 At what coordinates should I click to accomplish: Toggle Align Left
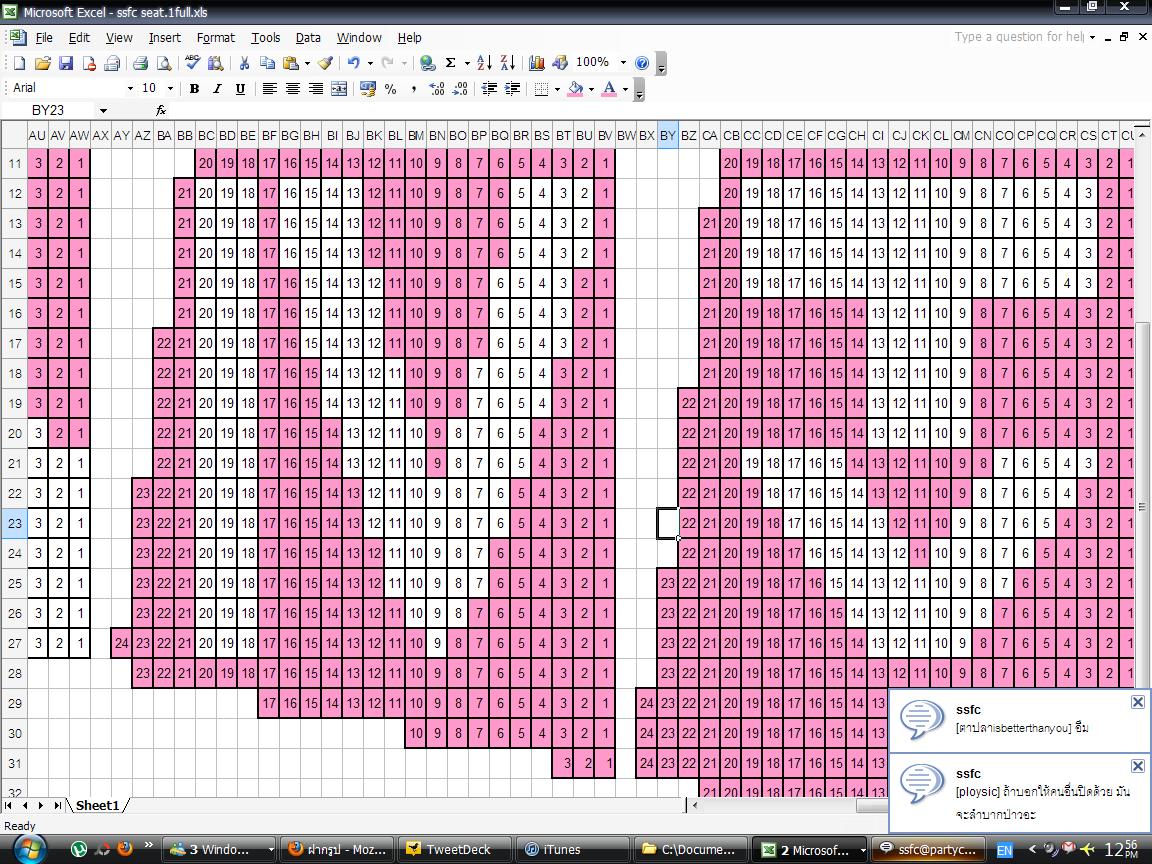pos(270,89)
